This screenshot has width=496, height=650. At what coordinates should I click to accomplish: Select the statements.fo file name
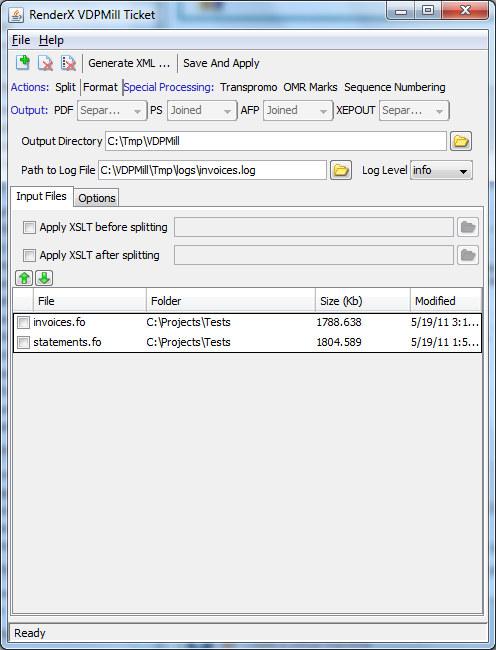[67, 342]
